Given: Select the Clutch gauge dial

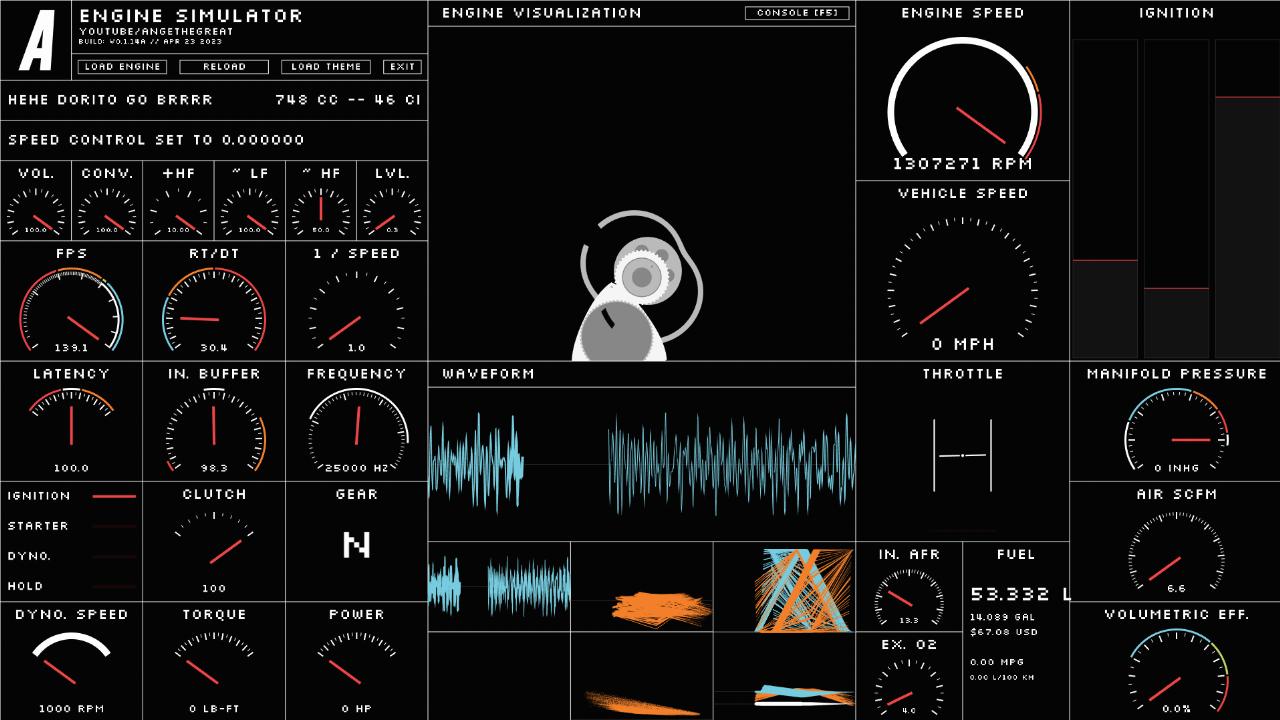Looking at the screenshot, I should point(214,547).
